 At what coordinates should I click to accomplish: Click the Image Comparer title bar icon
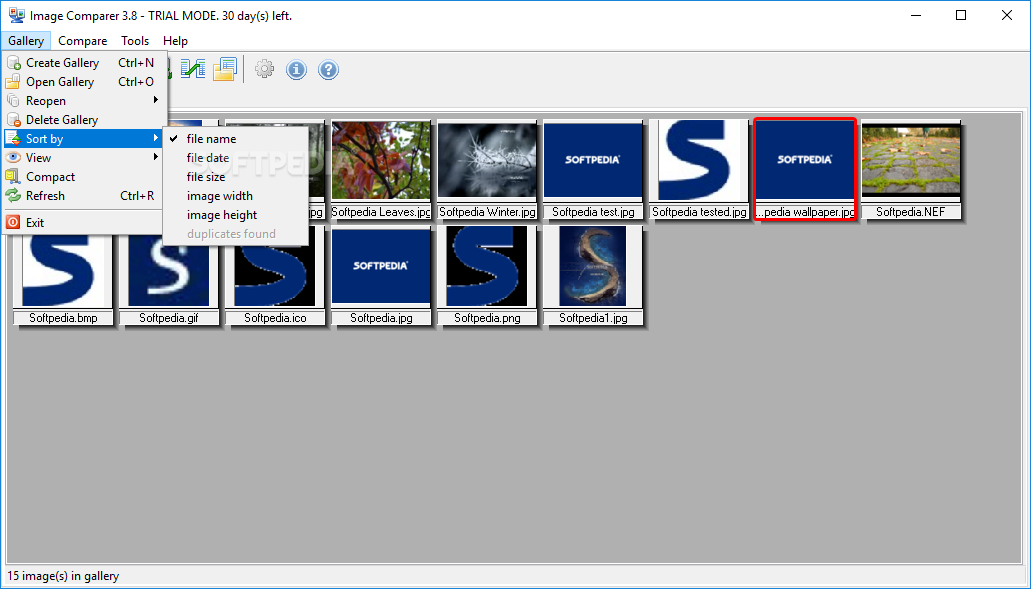tap(16, 16)
